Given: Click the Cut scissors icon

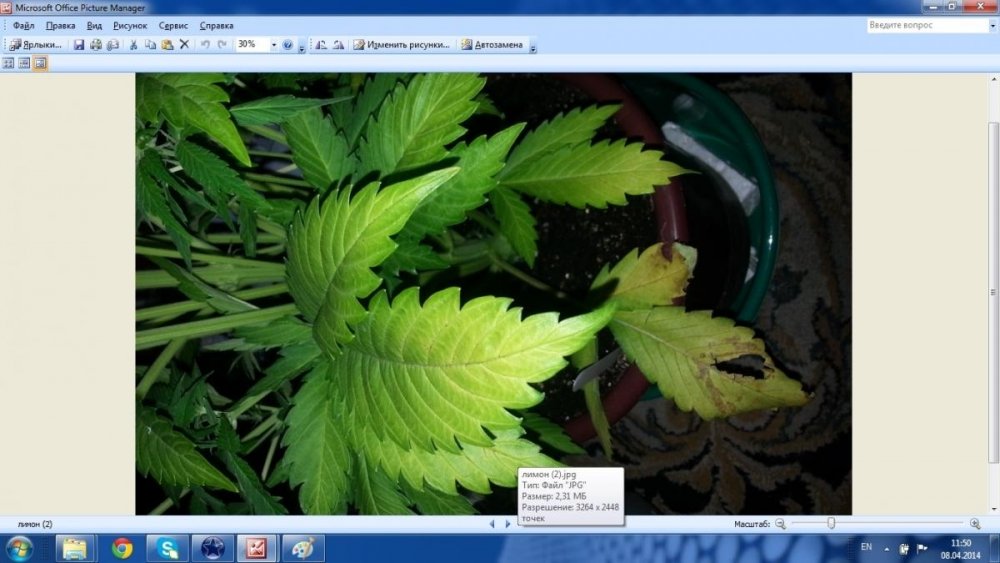Looking at the screenshot, I should (x=133, y=45).
